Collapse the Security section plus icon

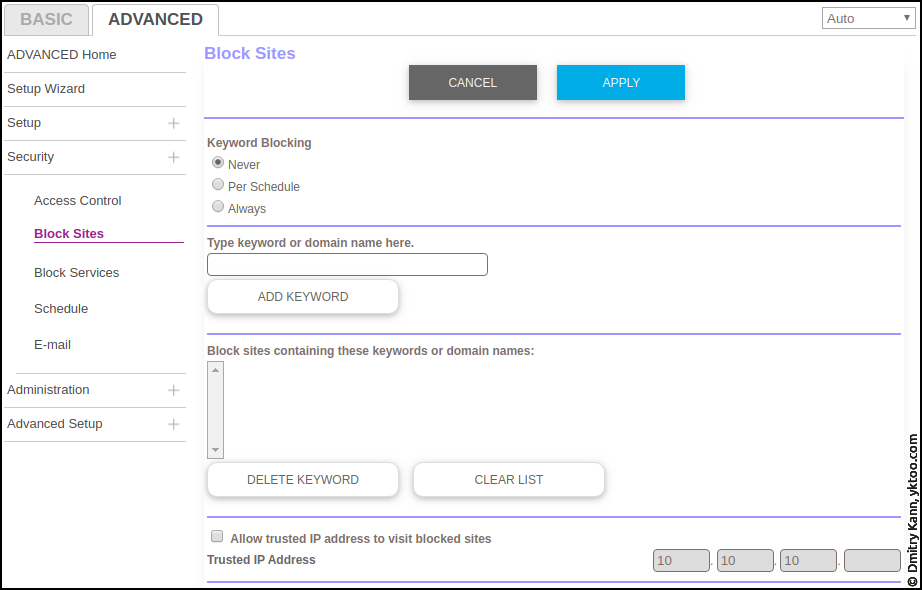pos(173,157)
